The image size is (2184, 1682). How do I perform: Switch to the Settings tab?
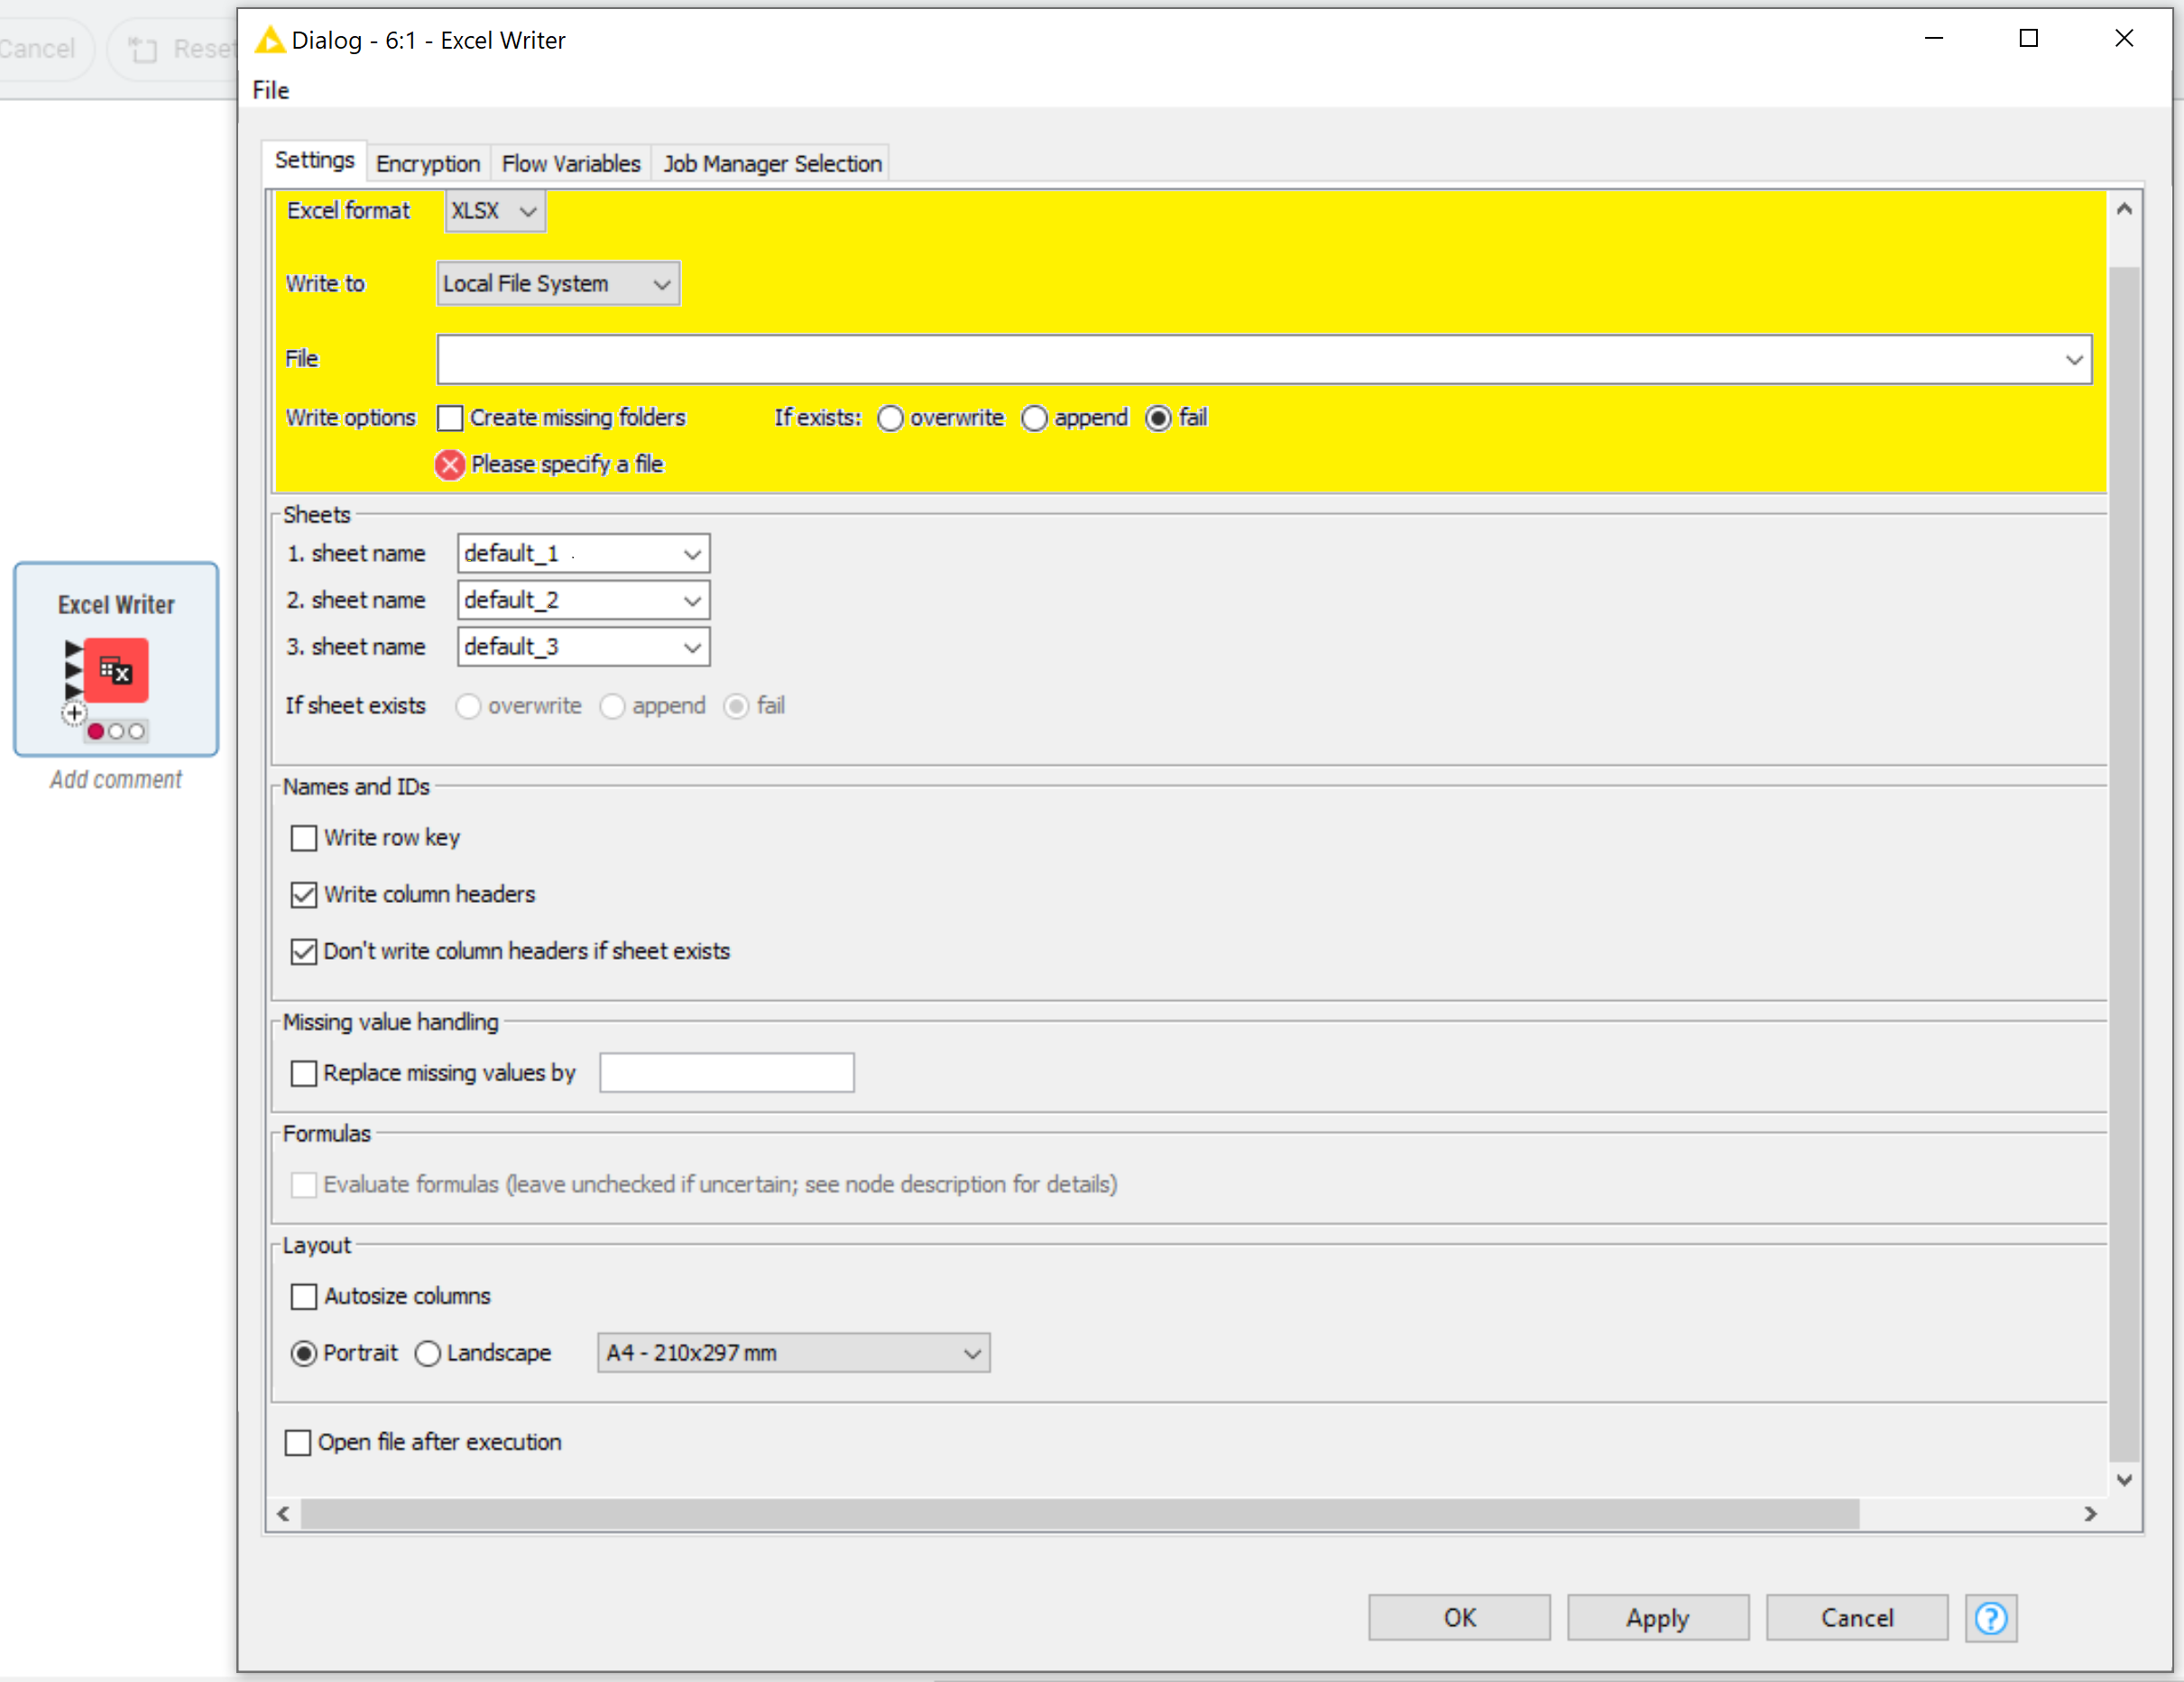tap(315, 161)
